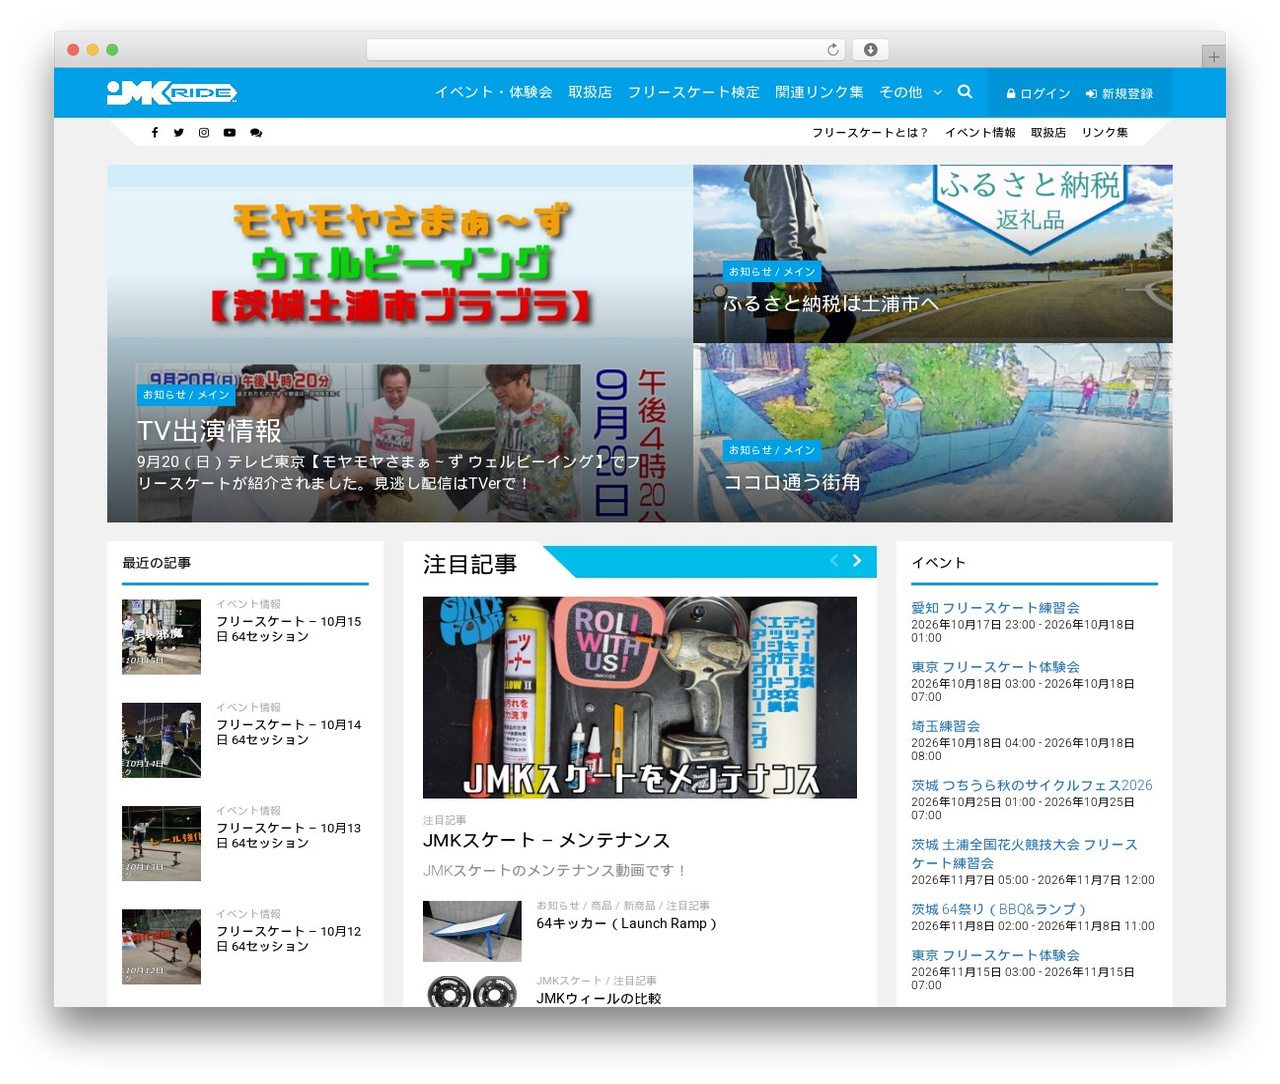Open イベント情報 in secondary navigation
This screenshot has height=1084, width=1280.
tap(980, 132)
